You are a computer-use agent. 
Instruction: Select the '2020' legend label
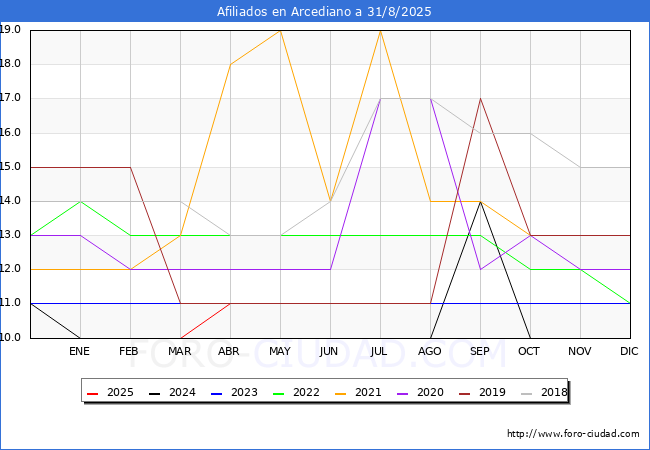pyautogui.click(x=430, y=392)
